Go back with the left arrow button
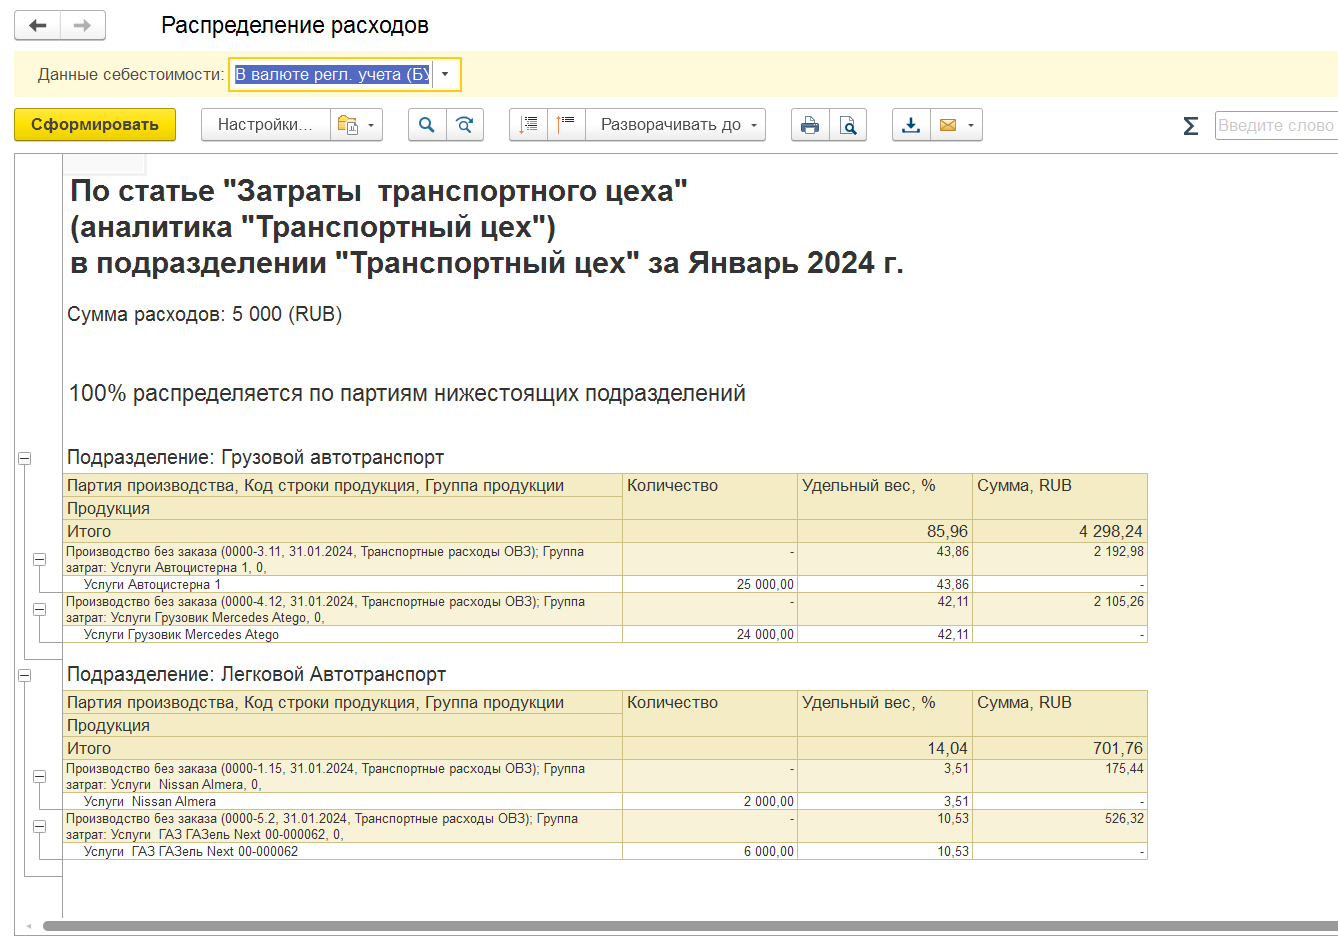This screenshot has height=948, width=1338. pos(38,25)
